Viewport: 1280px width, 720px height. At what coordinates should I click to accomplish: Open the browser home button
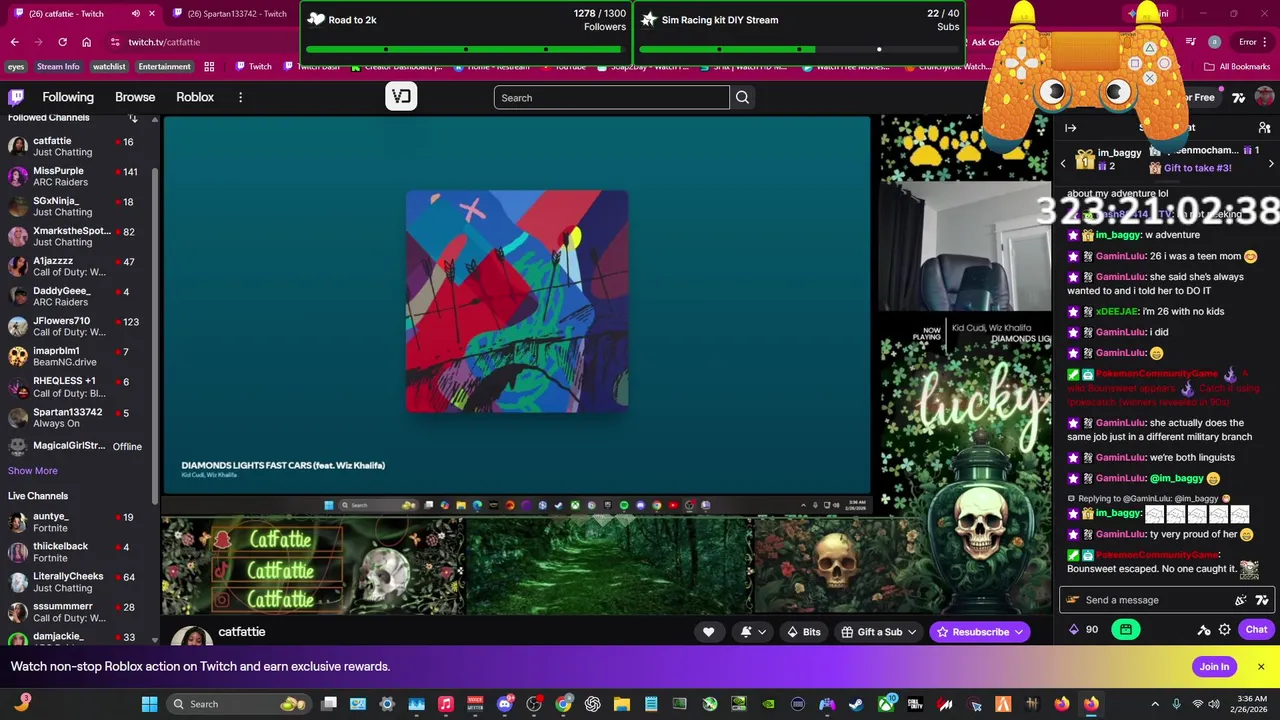[87, 42]
